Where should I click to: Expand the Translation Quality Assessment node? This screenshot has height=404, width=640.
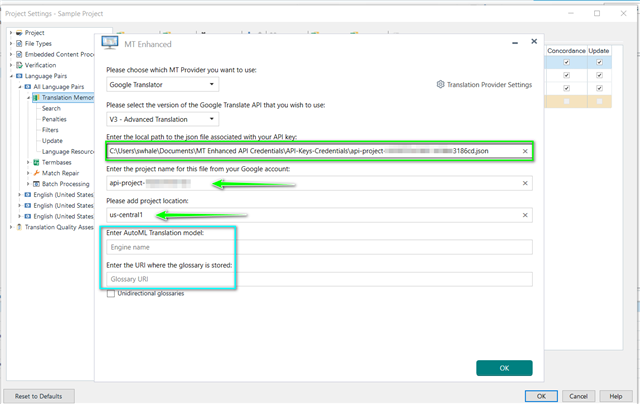pos(11,227)
